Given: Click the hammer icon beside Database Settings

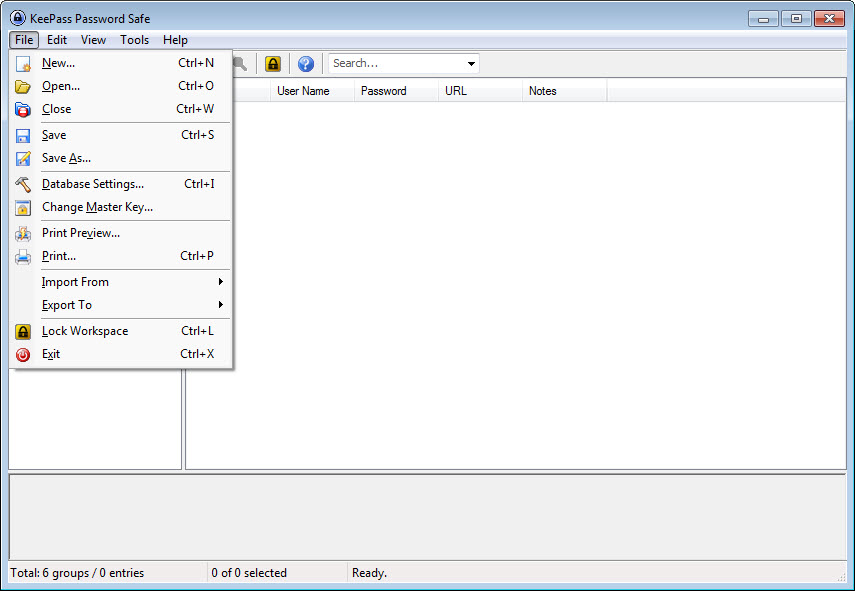Looking at the screenshot, I should [23, 185].
